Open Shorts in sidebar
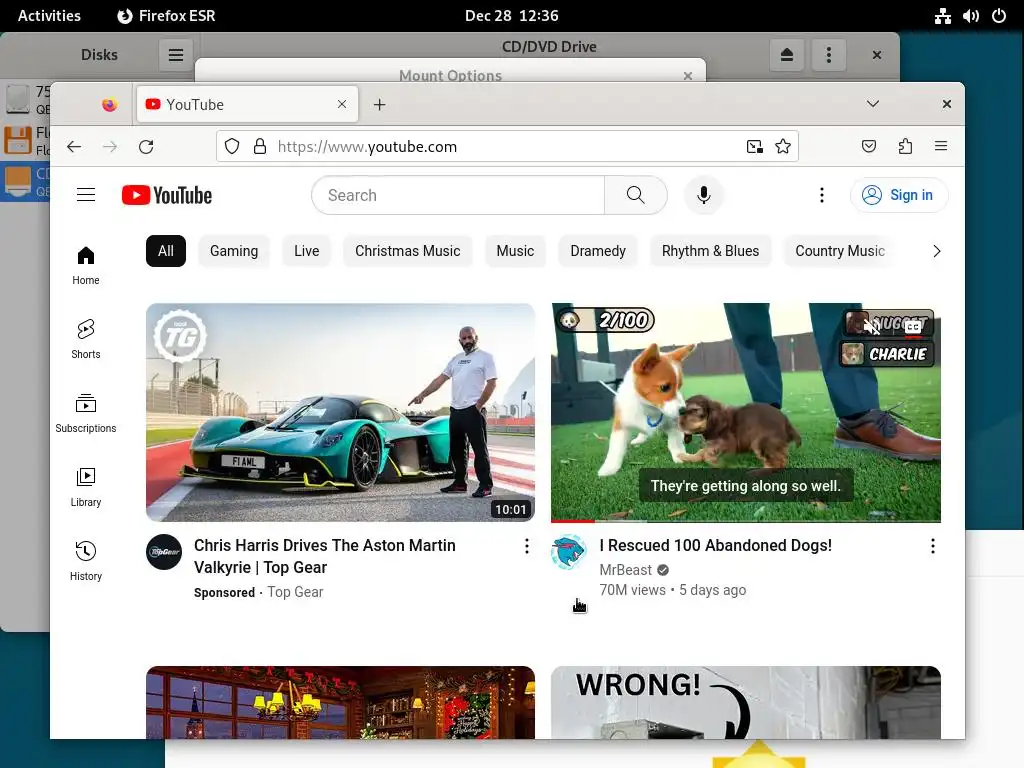The width and height of the screenshot is (1024, 768). coord(86,340)
